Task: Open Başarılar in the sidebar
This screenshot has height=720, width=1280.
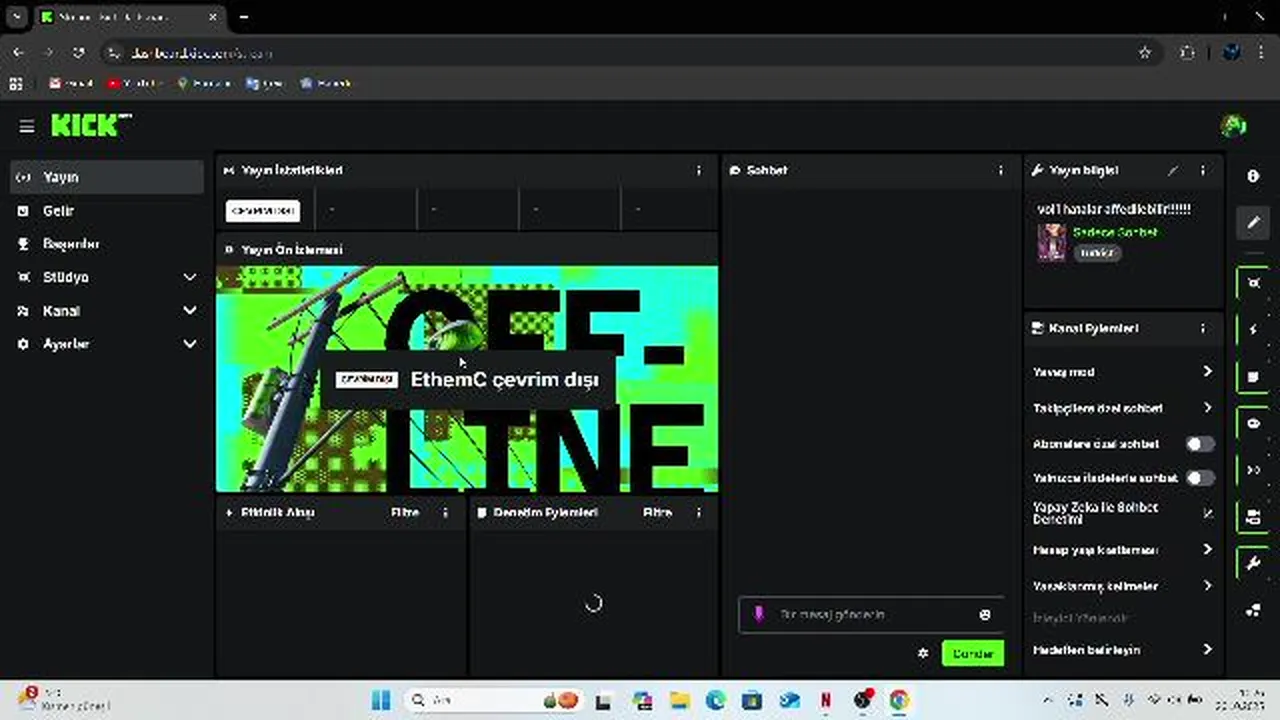Action: [x=107, y=244]
